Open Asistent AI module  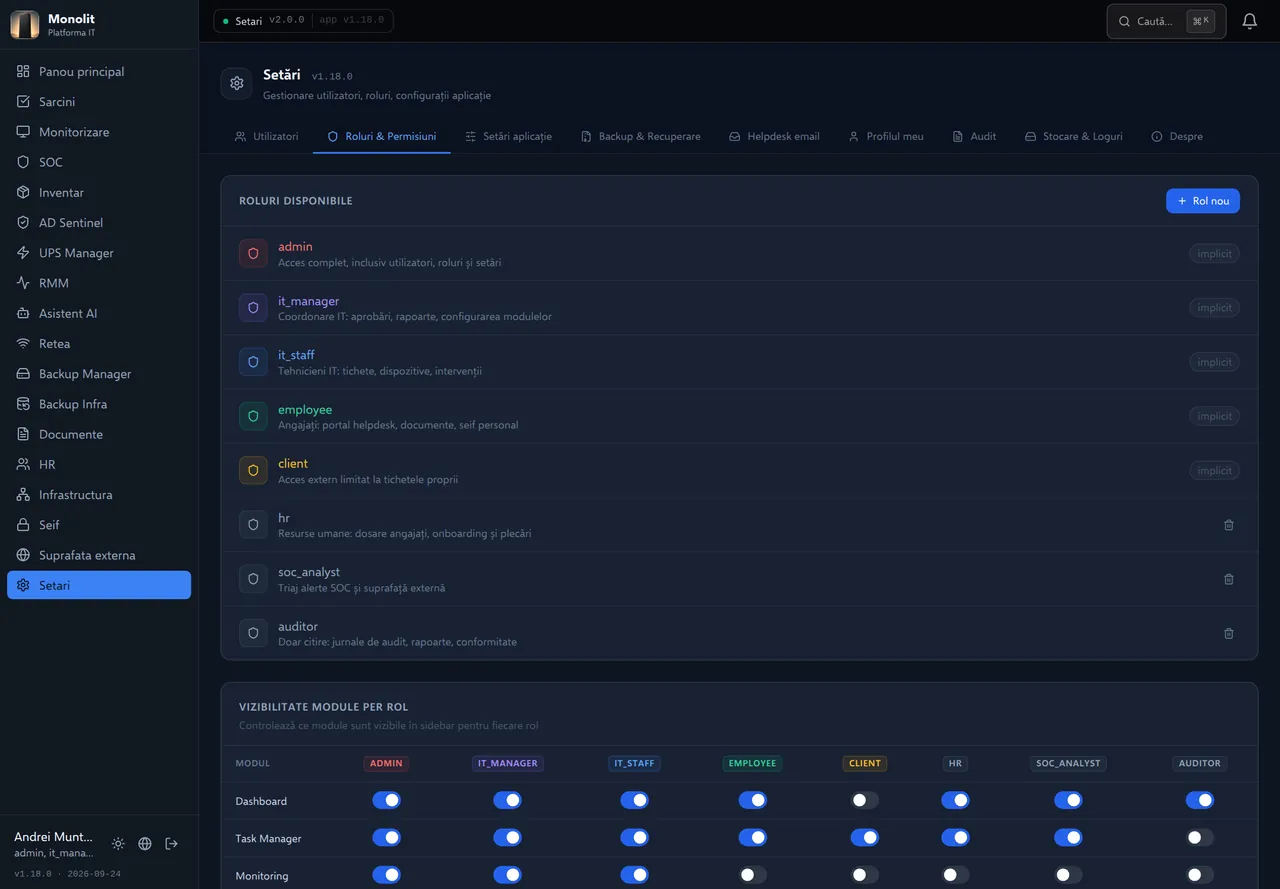pos(99,313)
